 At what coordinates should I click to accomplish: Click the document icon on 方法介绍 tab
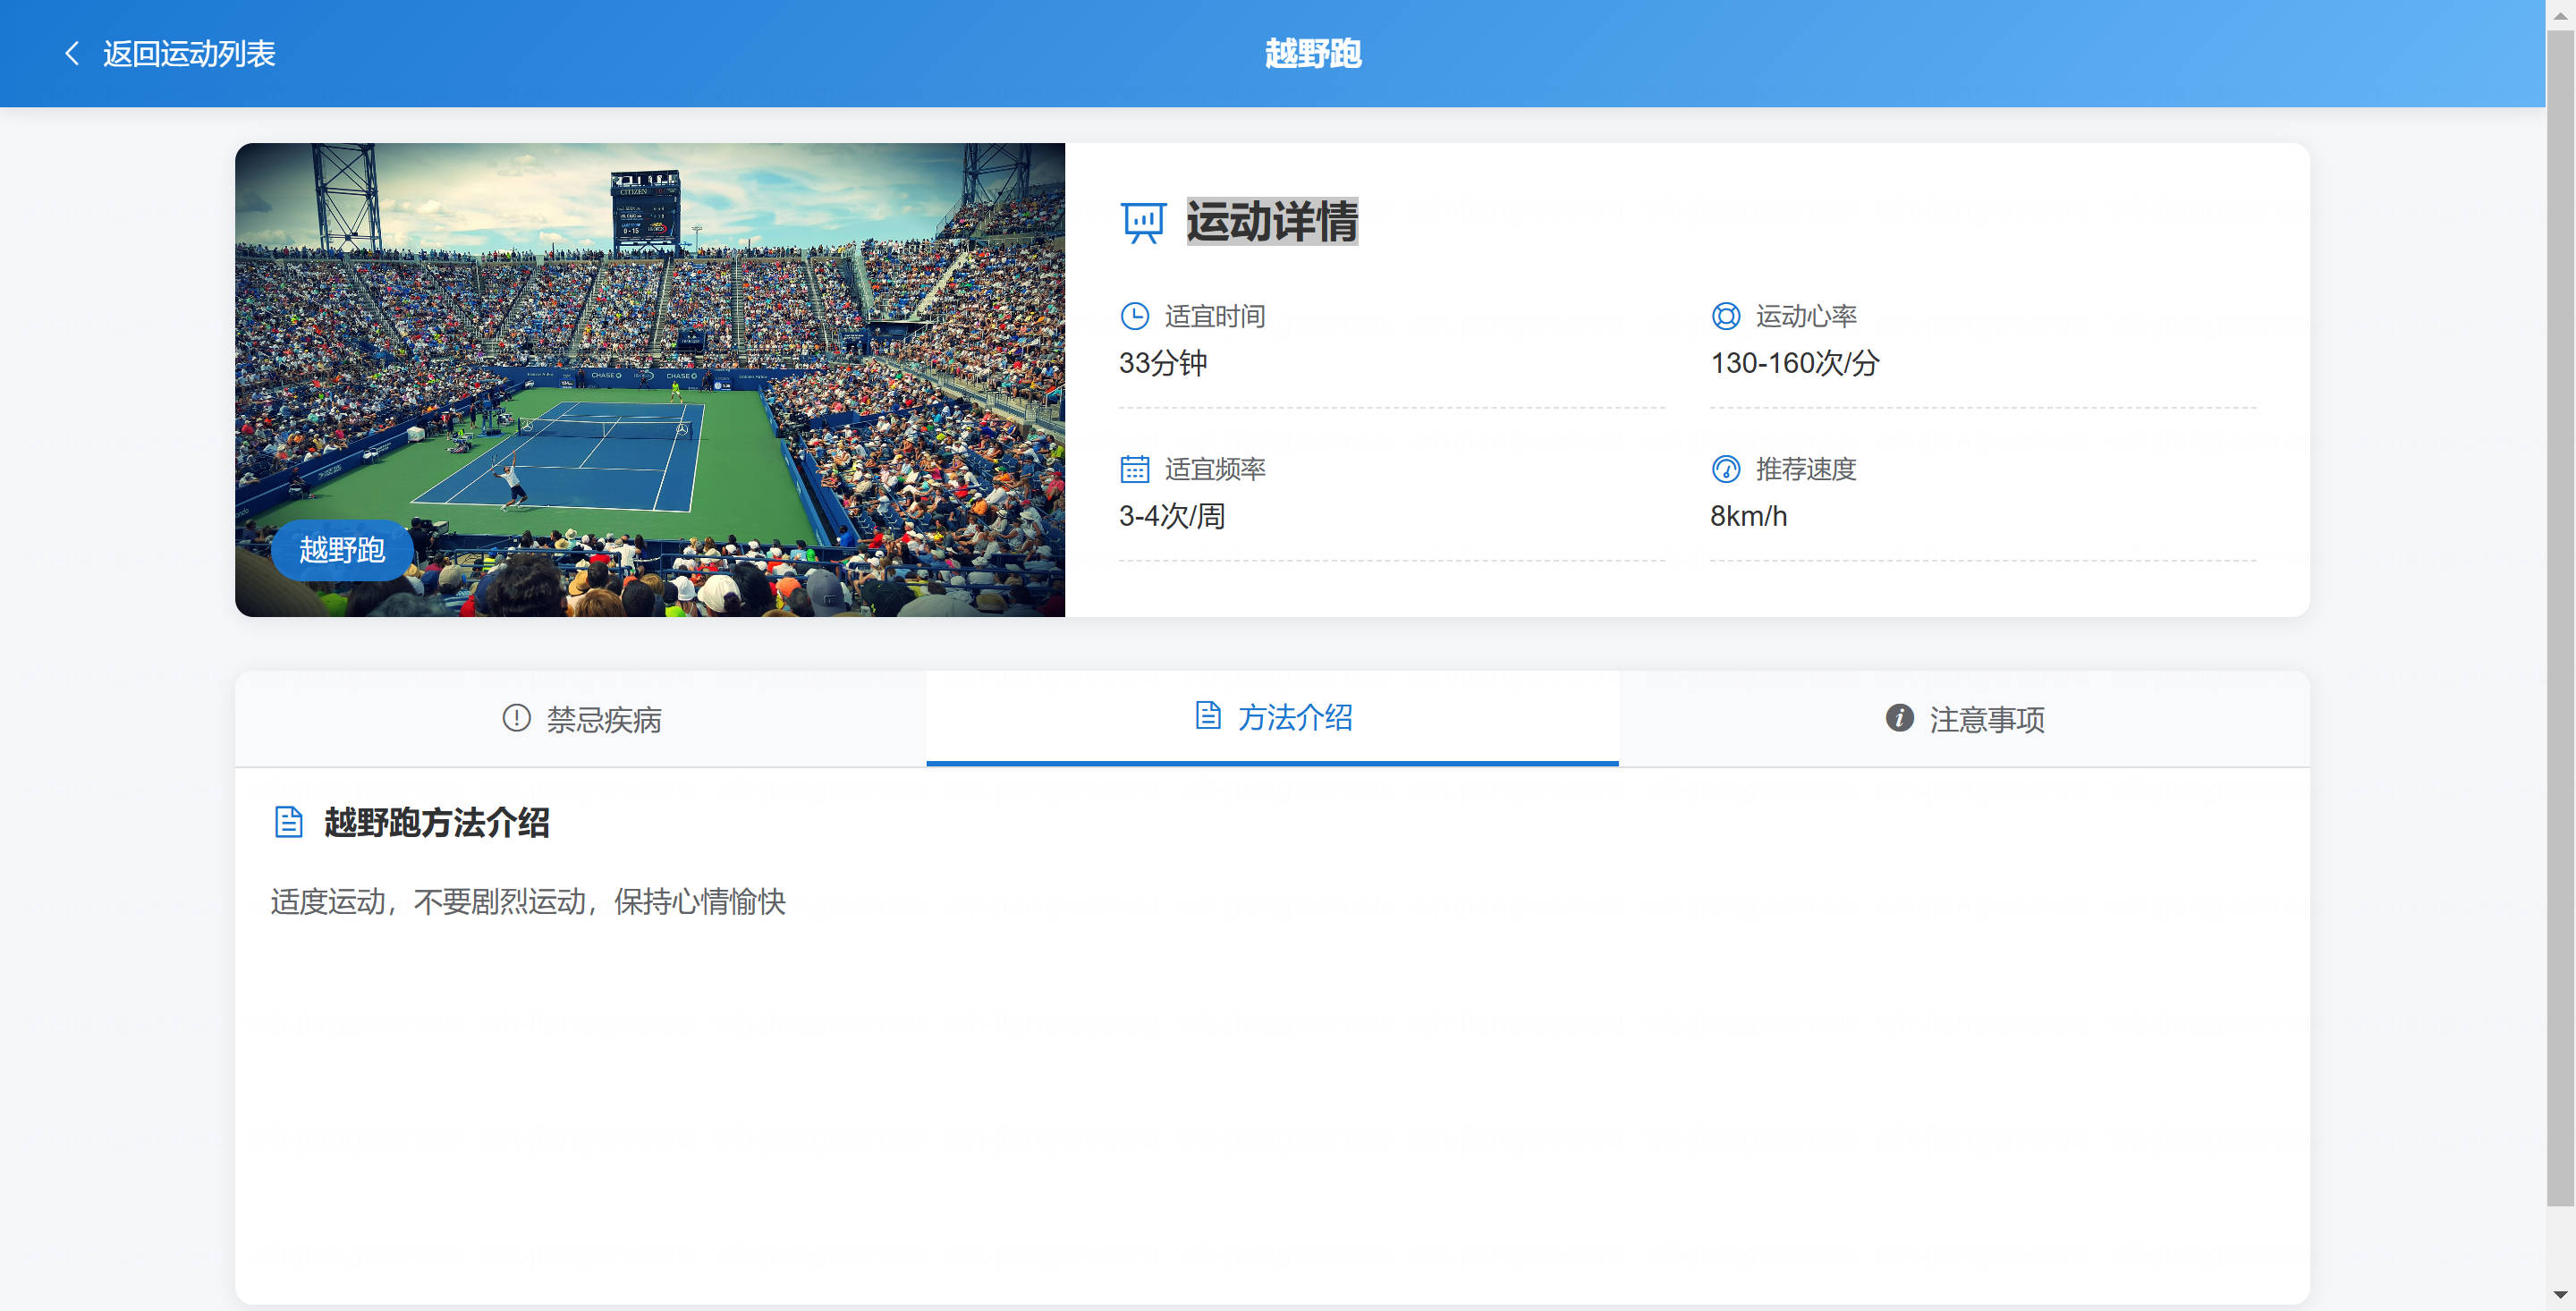point(1208,716)
